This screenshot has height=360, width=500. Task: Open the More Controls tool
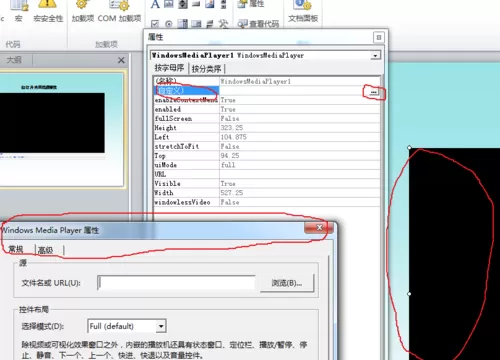click(223, 24)
